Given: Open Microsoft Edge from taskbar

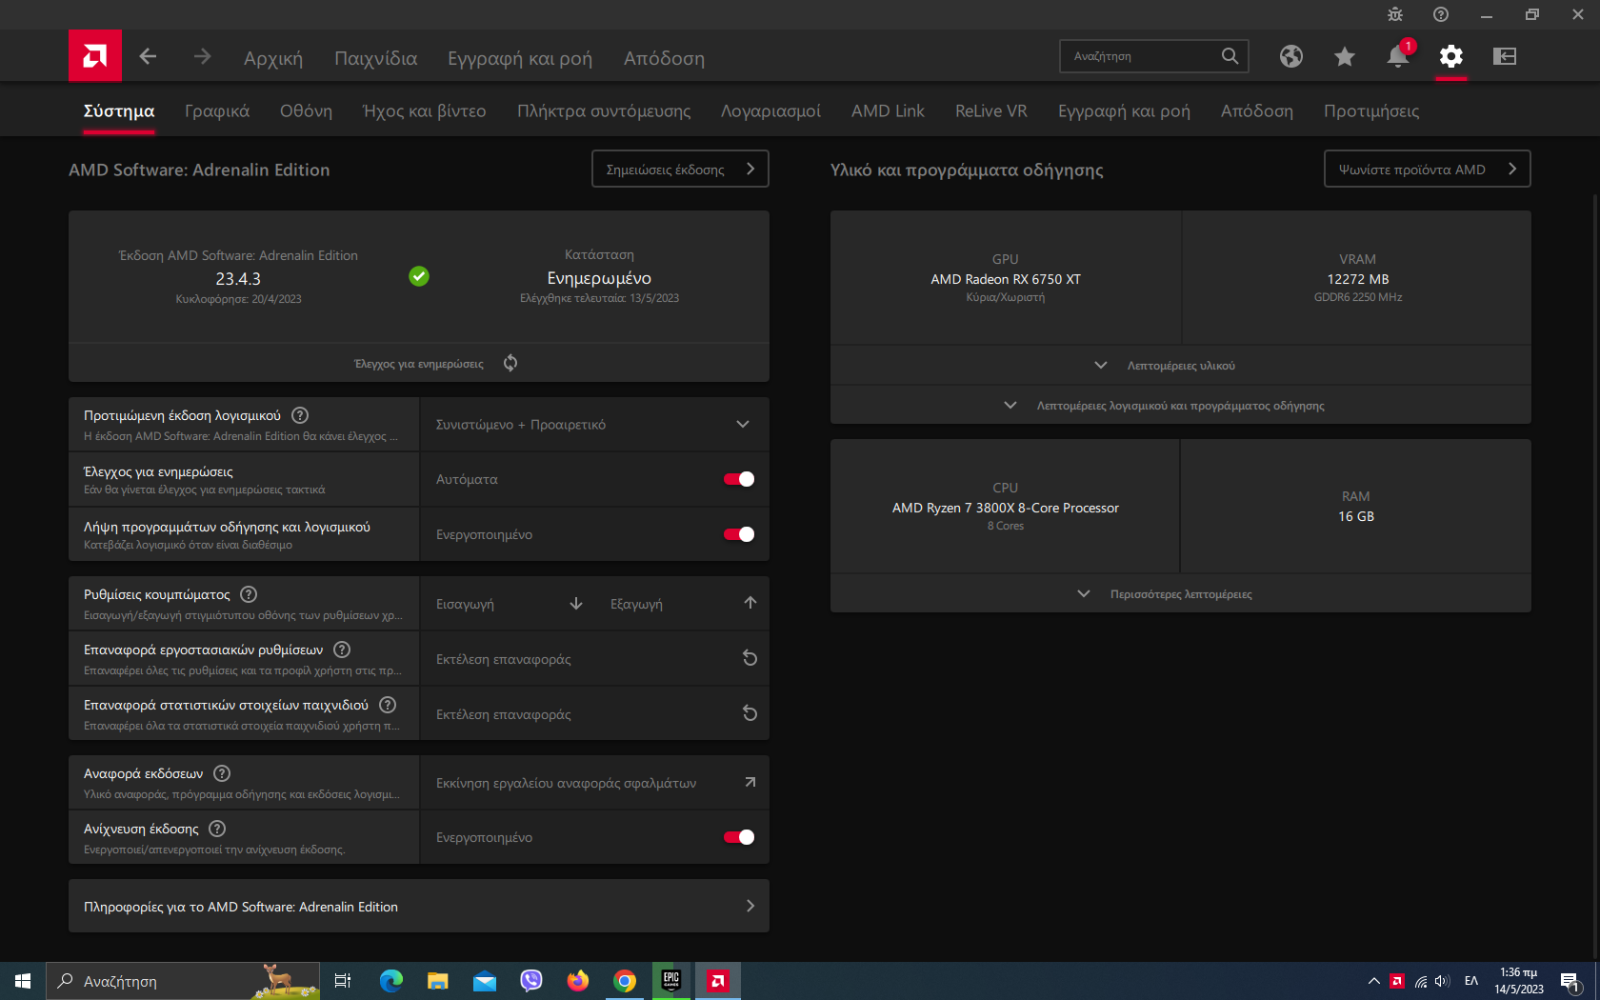Looking at the screenshot, I should 391,981.
